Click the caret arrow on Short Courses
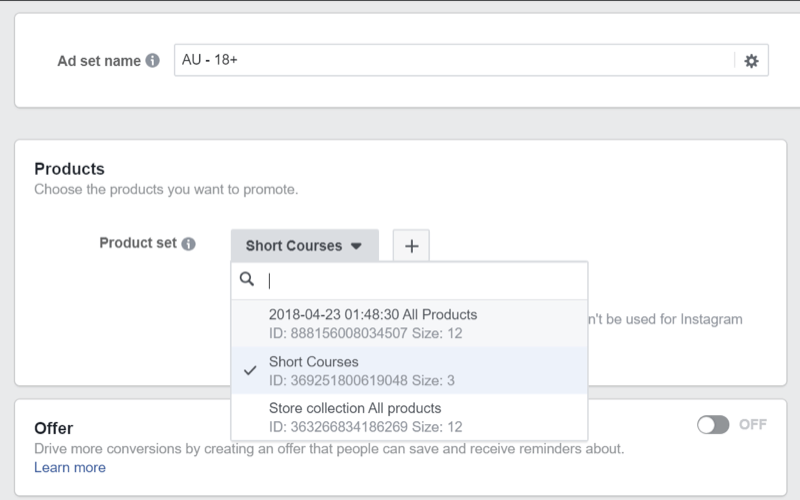Screen dimensions: 800x500 (357, 246)
